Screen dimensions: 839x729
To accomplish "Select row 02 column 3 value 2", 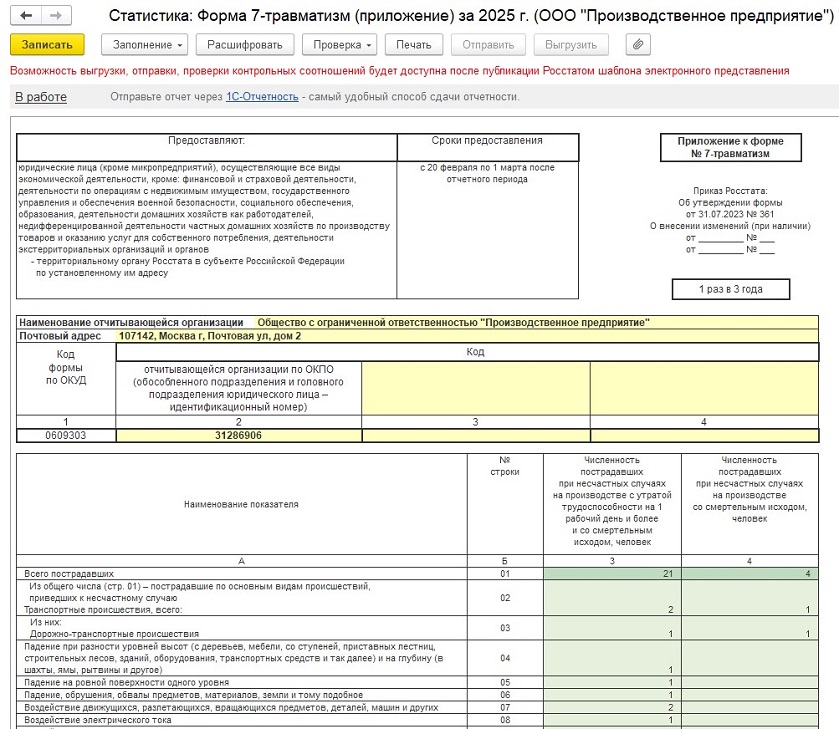I will pos(612,598).
